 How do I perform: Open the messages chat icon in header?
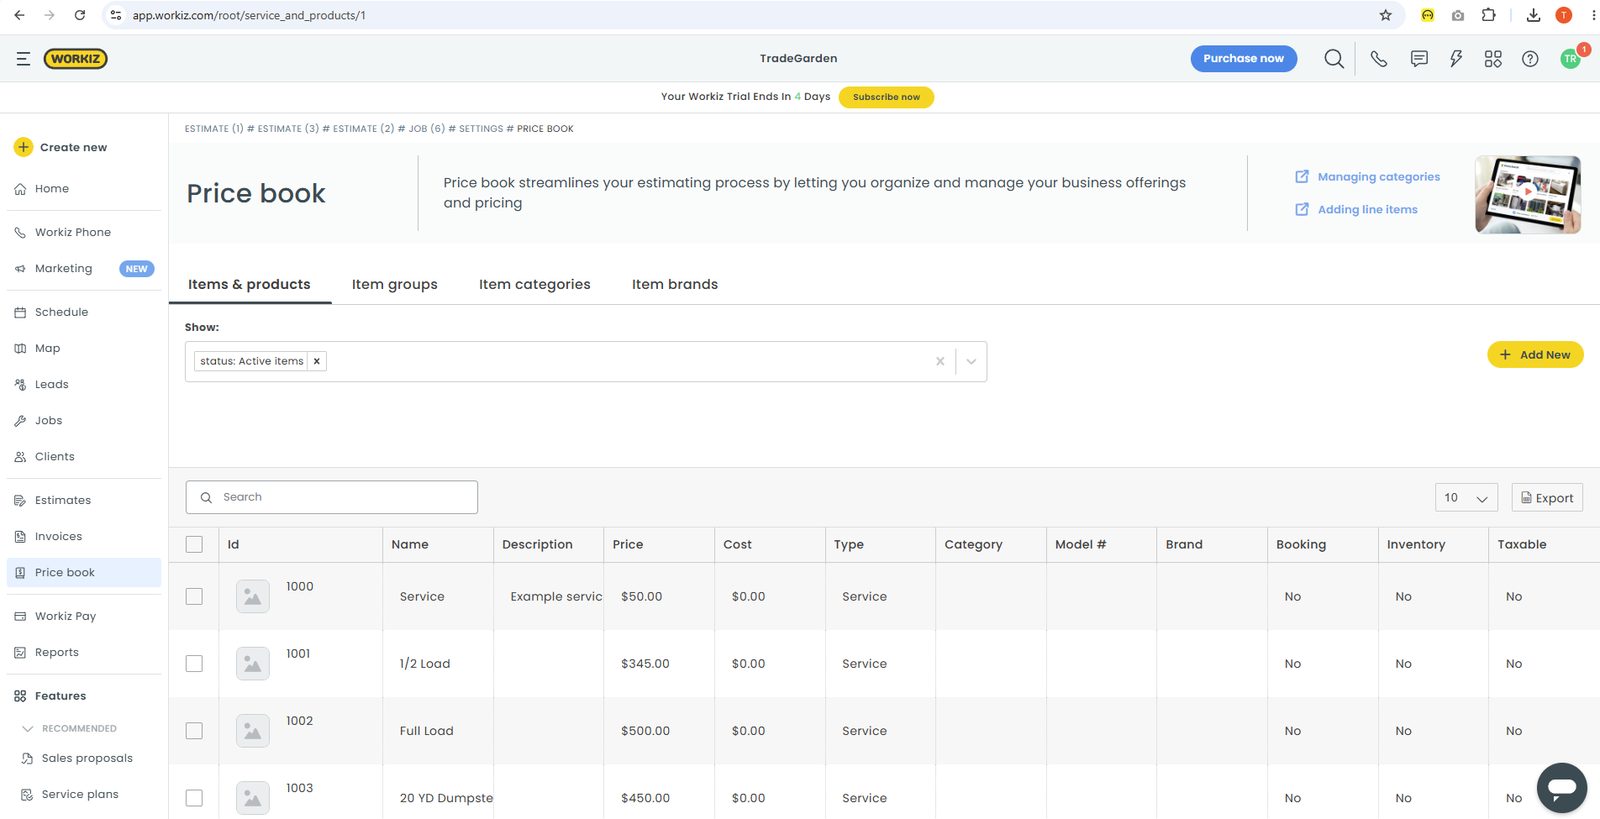[1419, 59]
